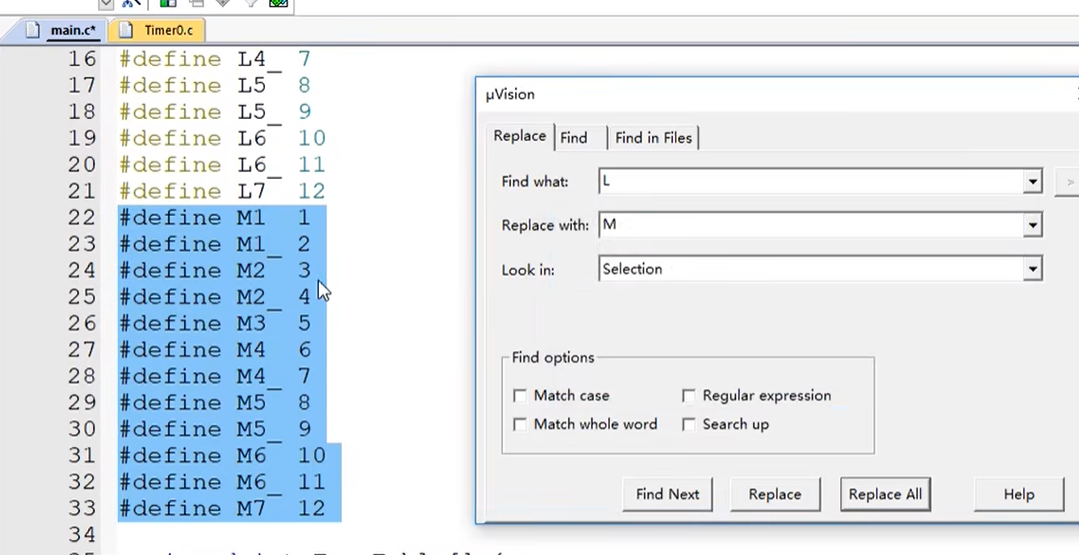Click line number 22 in the gutter
The height and width of the screenshot is (555, 1079).
[82, 218]
